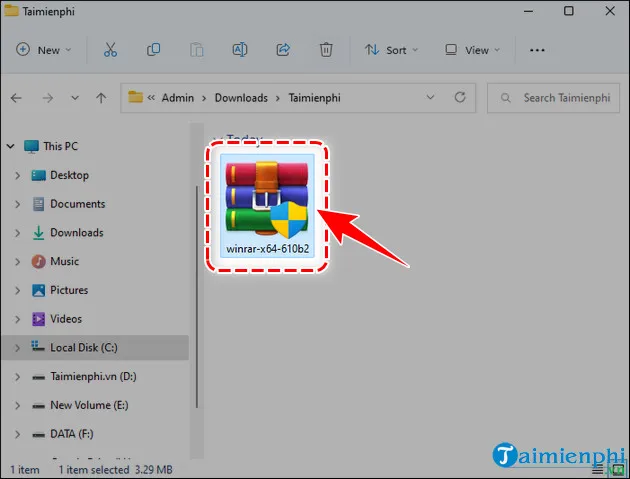This screenshot has height=479, width=630.
Task: Go up one folder level
Action: 101,98
